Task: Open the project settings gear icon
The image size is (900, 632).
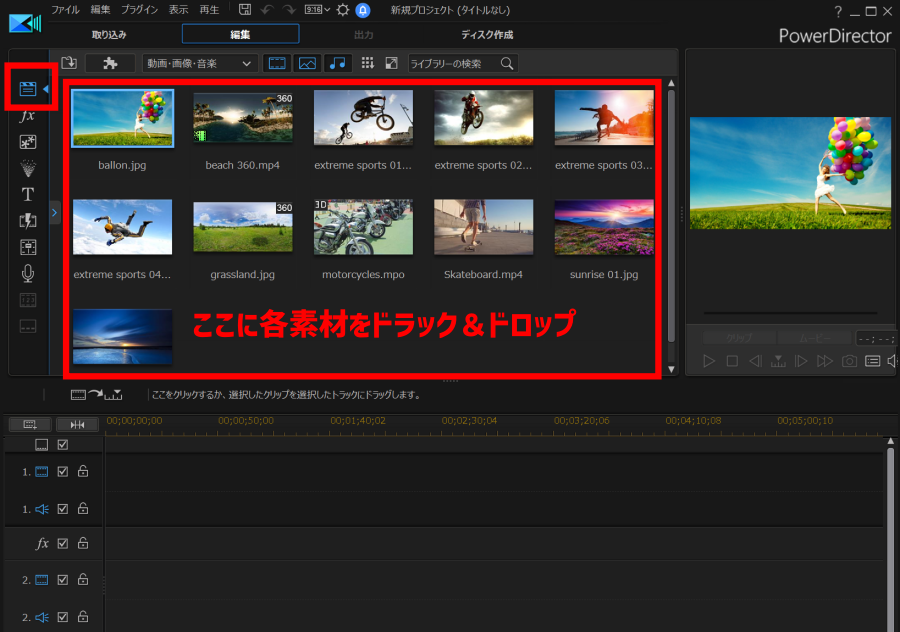Action: click(x=342, y=10)
